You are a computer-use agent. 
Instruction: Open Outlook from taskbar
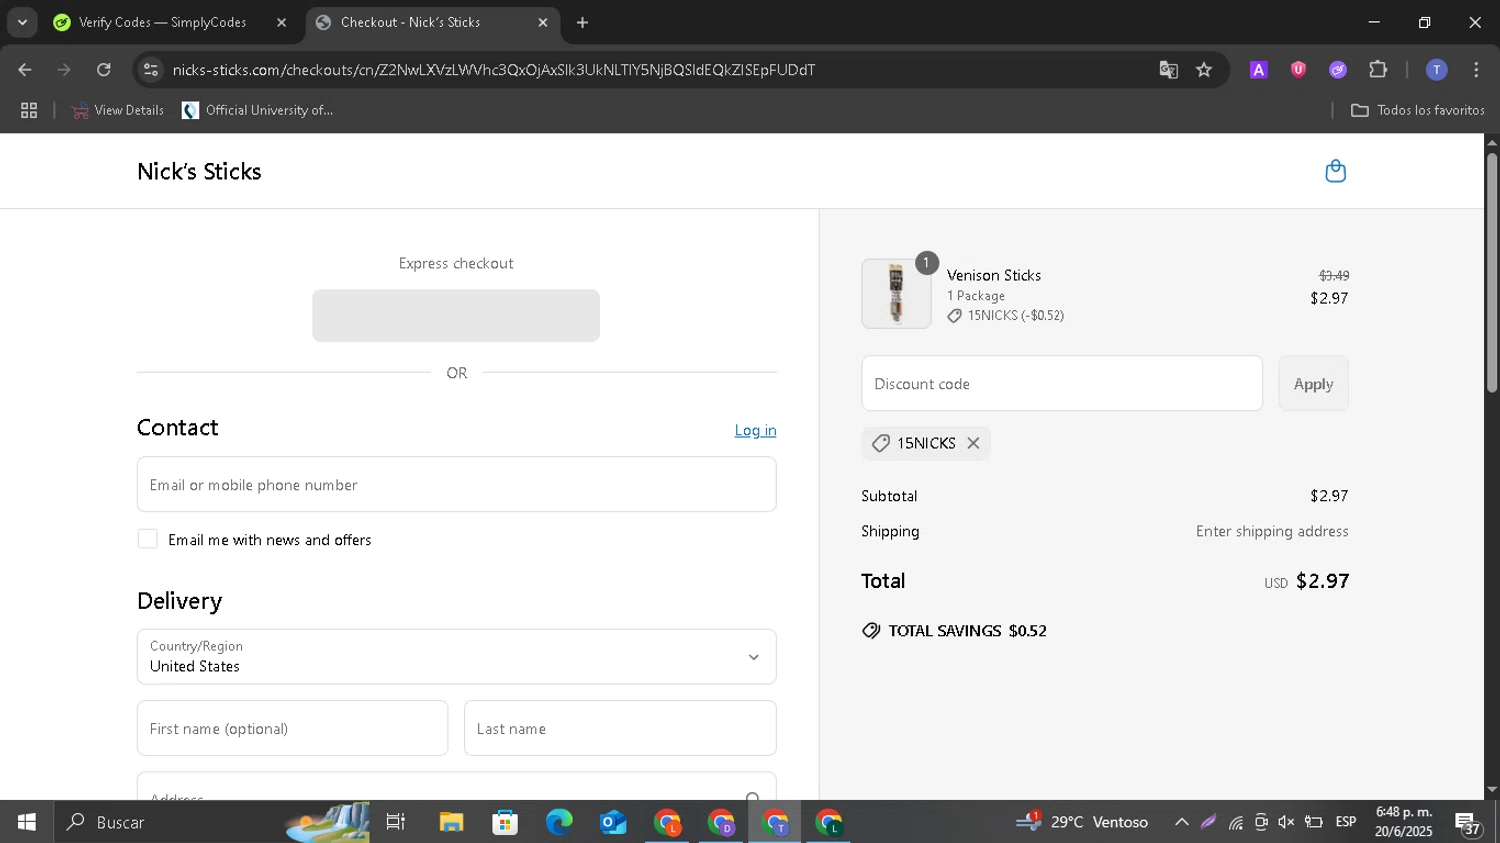[613, 822]
